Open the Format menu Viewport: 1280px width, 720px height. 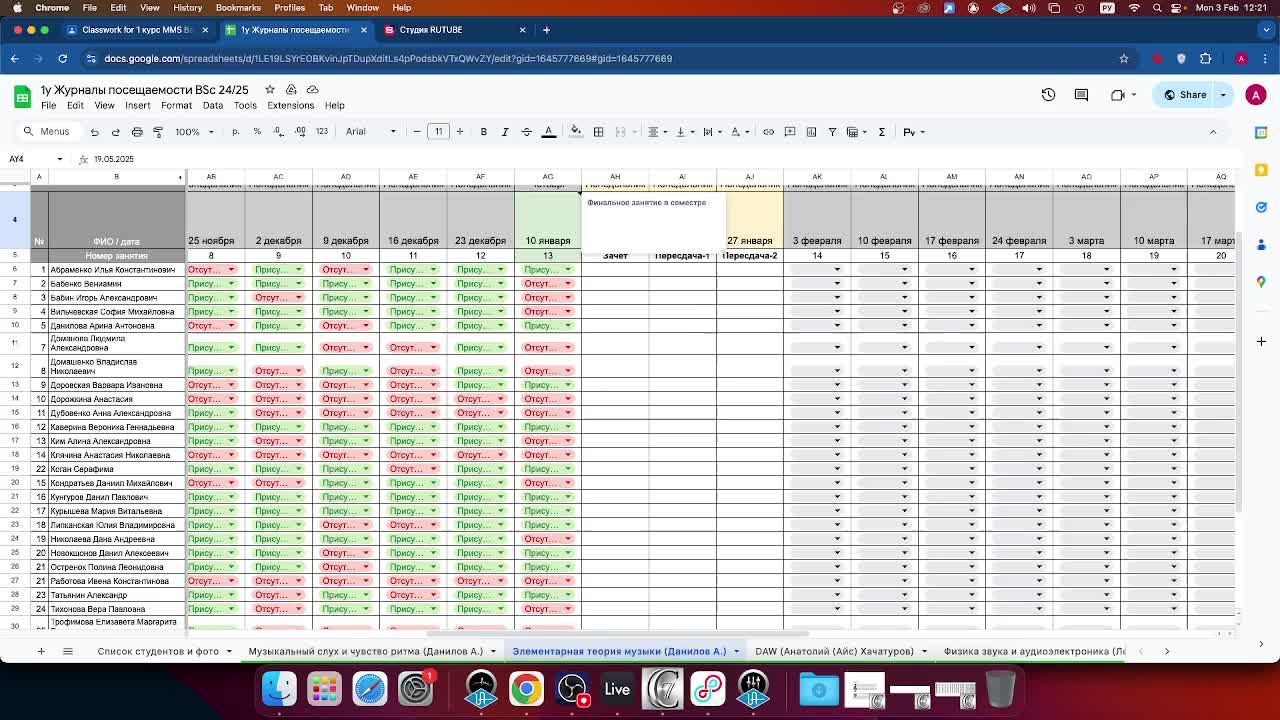[176, 106]
